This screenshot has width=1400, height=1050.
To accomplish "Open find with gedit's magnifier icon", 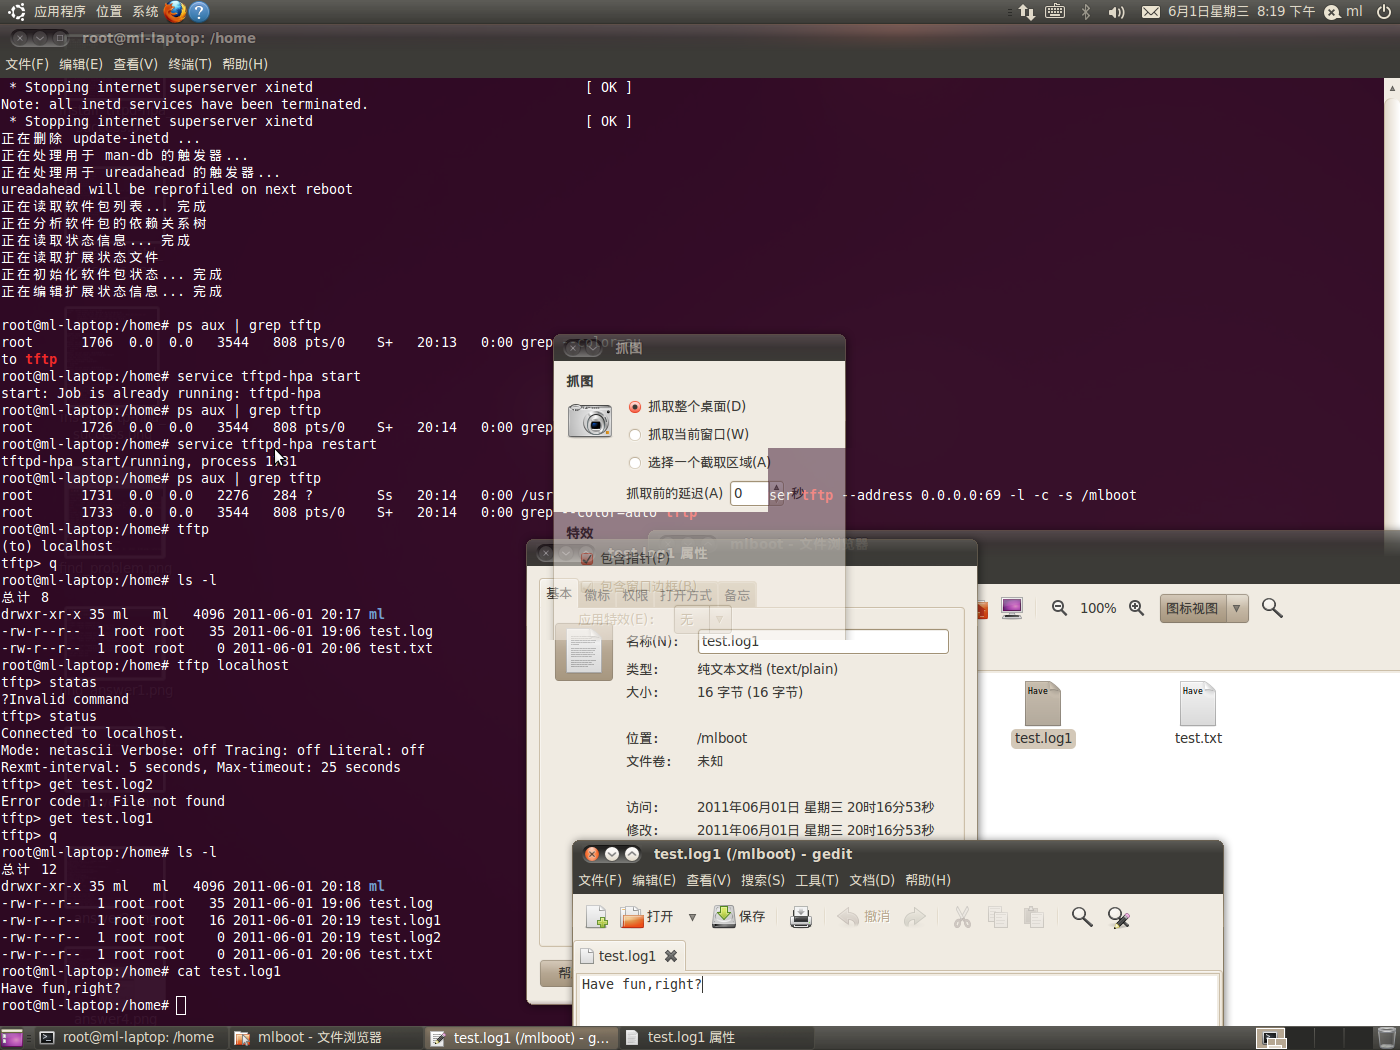I will tap(1082, 917).
